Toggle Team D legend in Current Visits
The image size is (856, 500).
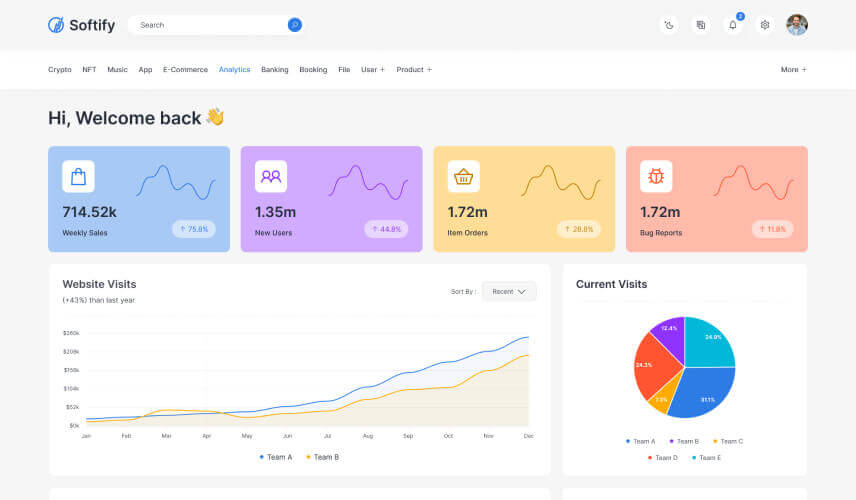(663, 457)
